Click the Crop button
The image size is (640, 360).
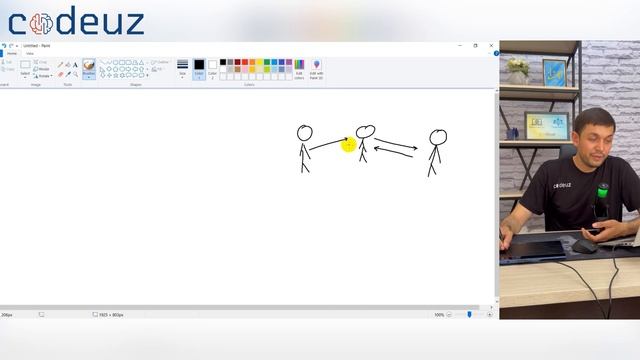40,62
